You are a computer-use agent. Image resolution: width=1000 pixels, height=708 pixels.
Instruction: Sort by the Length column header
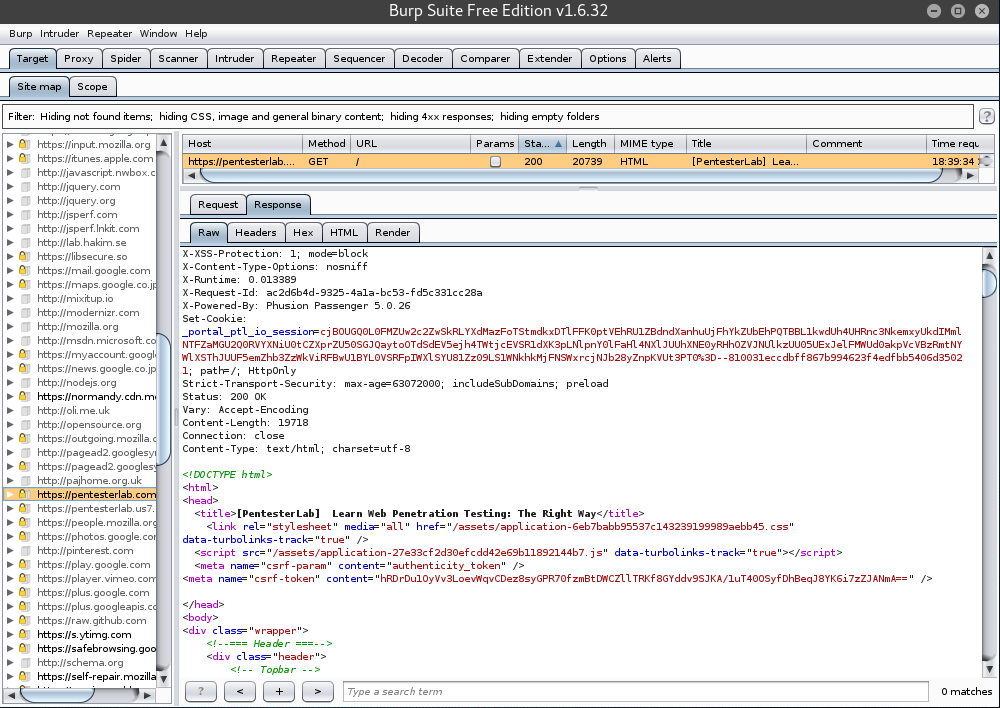[589, 144]
